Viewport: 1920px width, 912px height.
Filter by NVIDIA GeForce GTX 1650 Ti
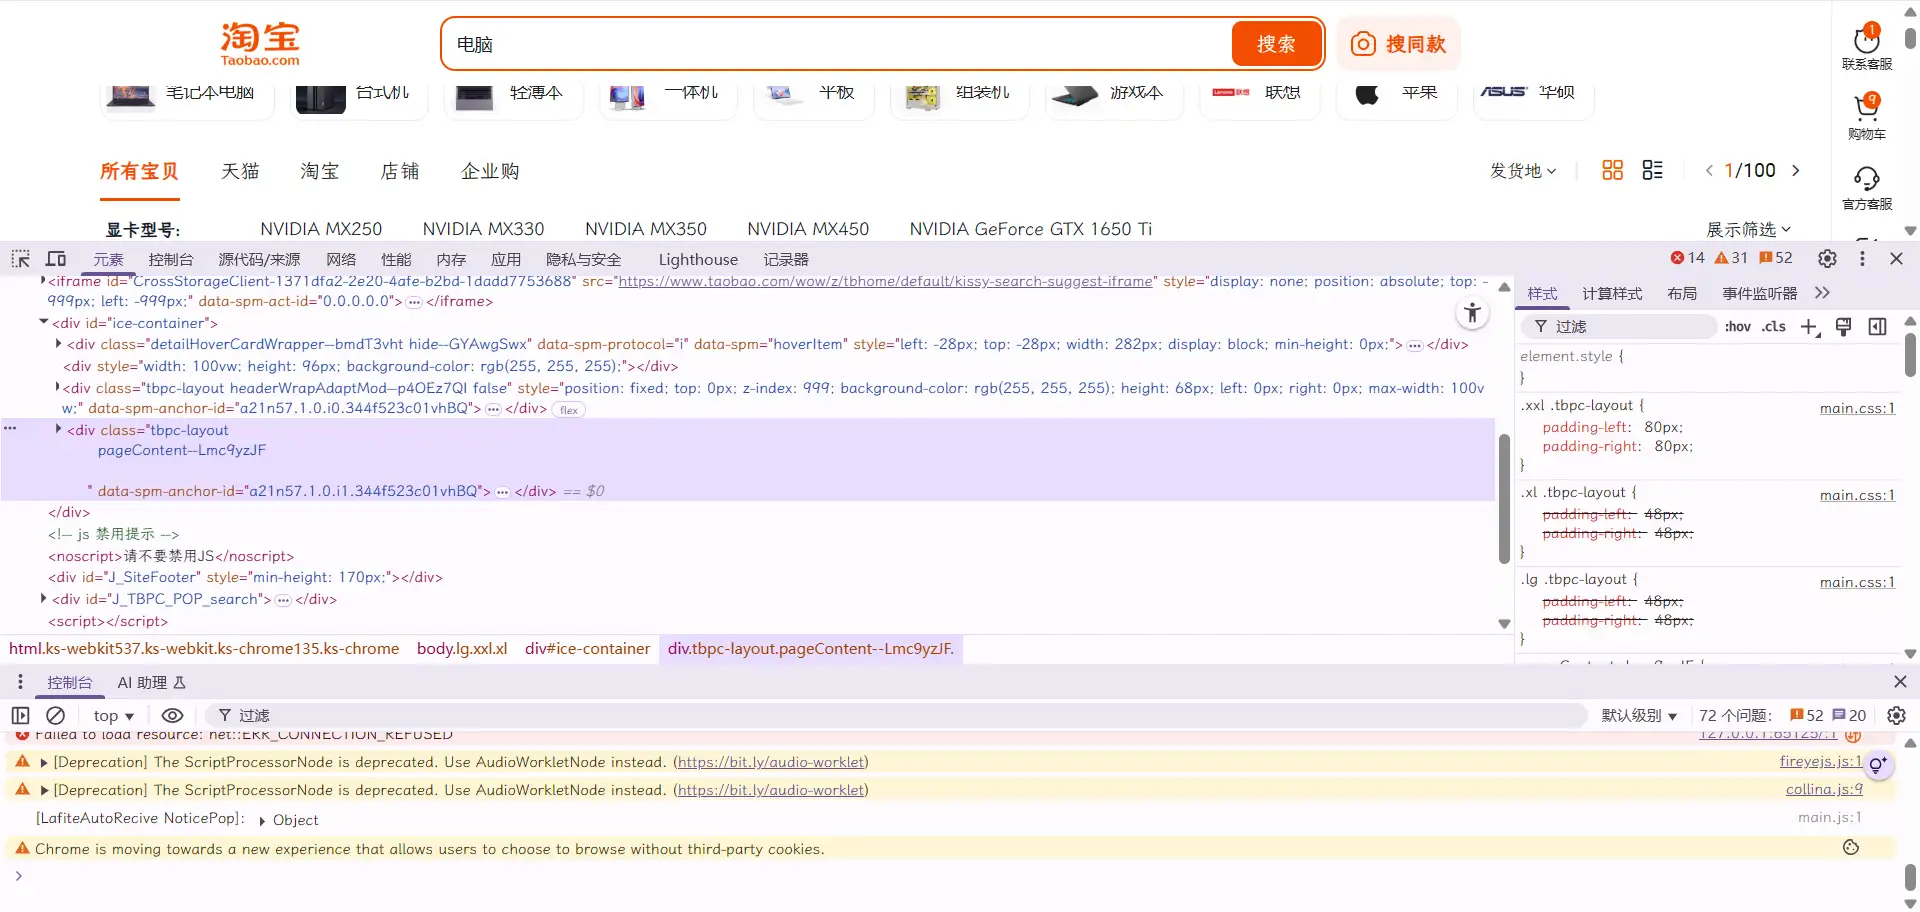coord(1030,229)
